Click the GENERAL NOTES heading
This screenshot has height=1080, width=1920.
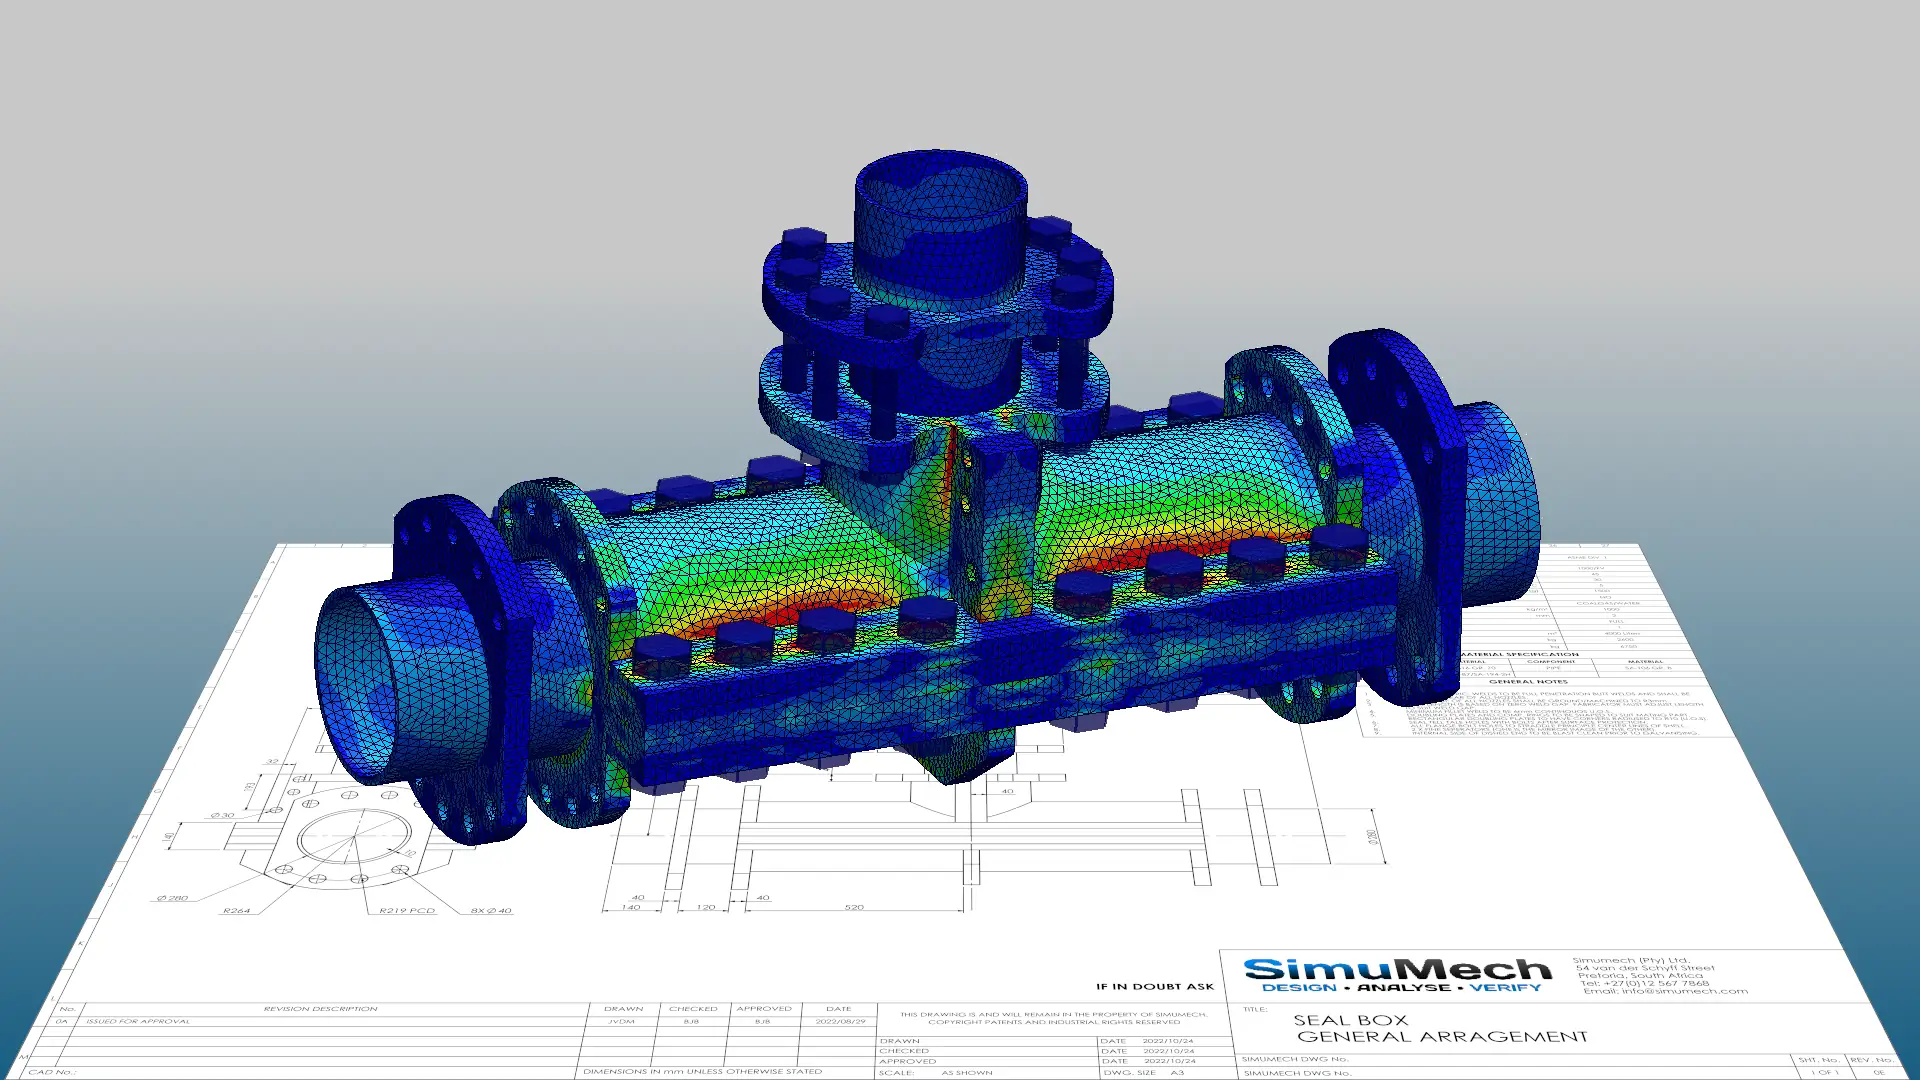click(x=1527, y=682)
